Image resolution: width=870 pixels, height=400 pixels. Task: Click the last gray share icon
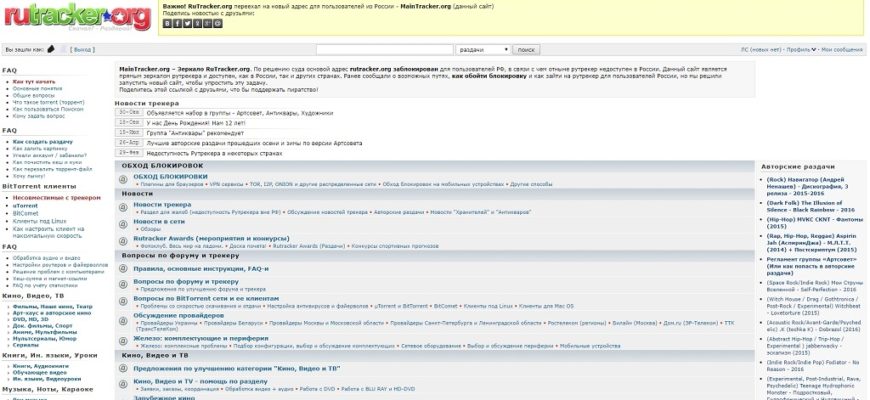coord(218,23)
